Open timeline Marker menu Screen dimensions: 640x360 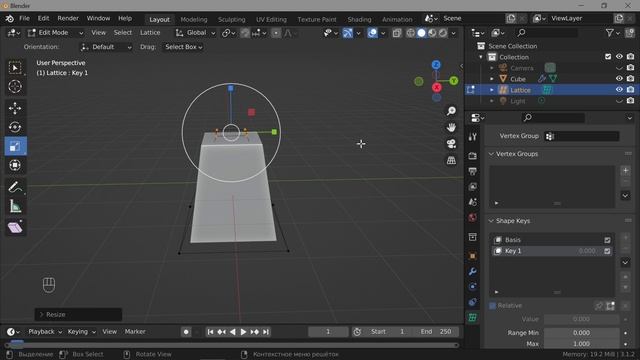pyautogui.click(x=135, y=332)
